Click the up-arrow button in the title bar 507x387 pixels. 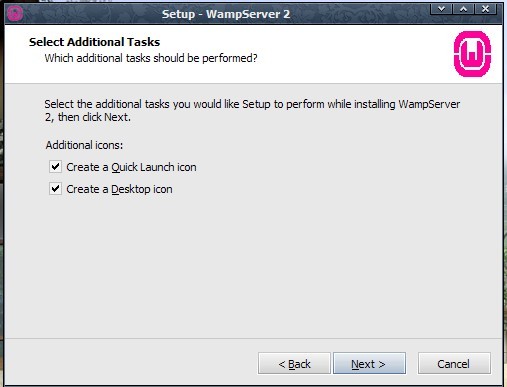[463, 9]
